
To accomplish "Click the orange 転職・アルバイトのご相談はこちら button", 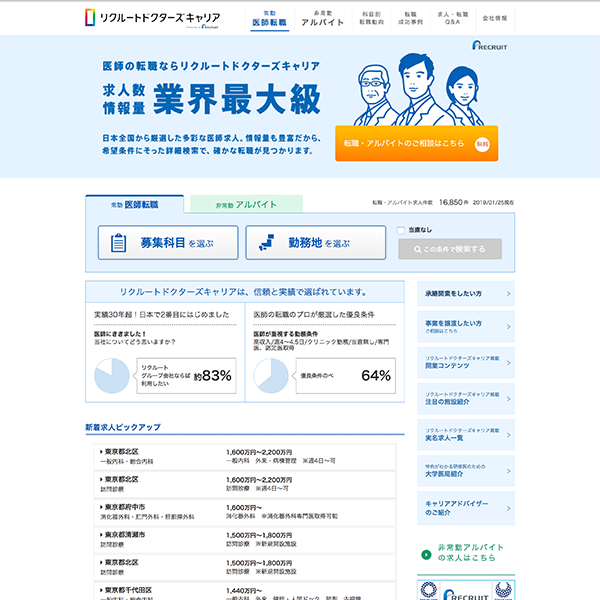I will tap(416, 143).
